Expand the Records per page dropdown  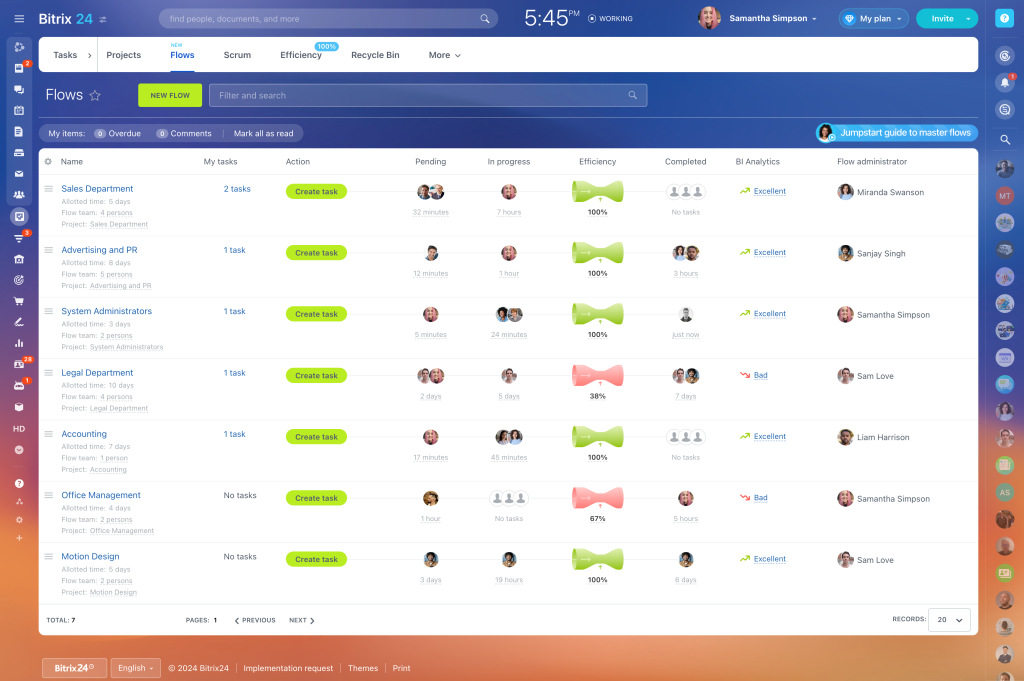coord(948,620)
